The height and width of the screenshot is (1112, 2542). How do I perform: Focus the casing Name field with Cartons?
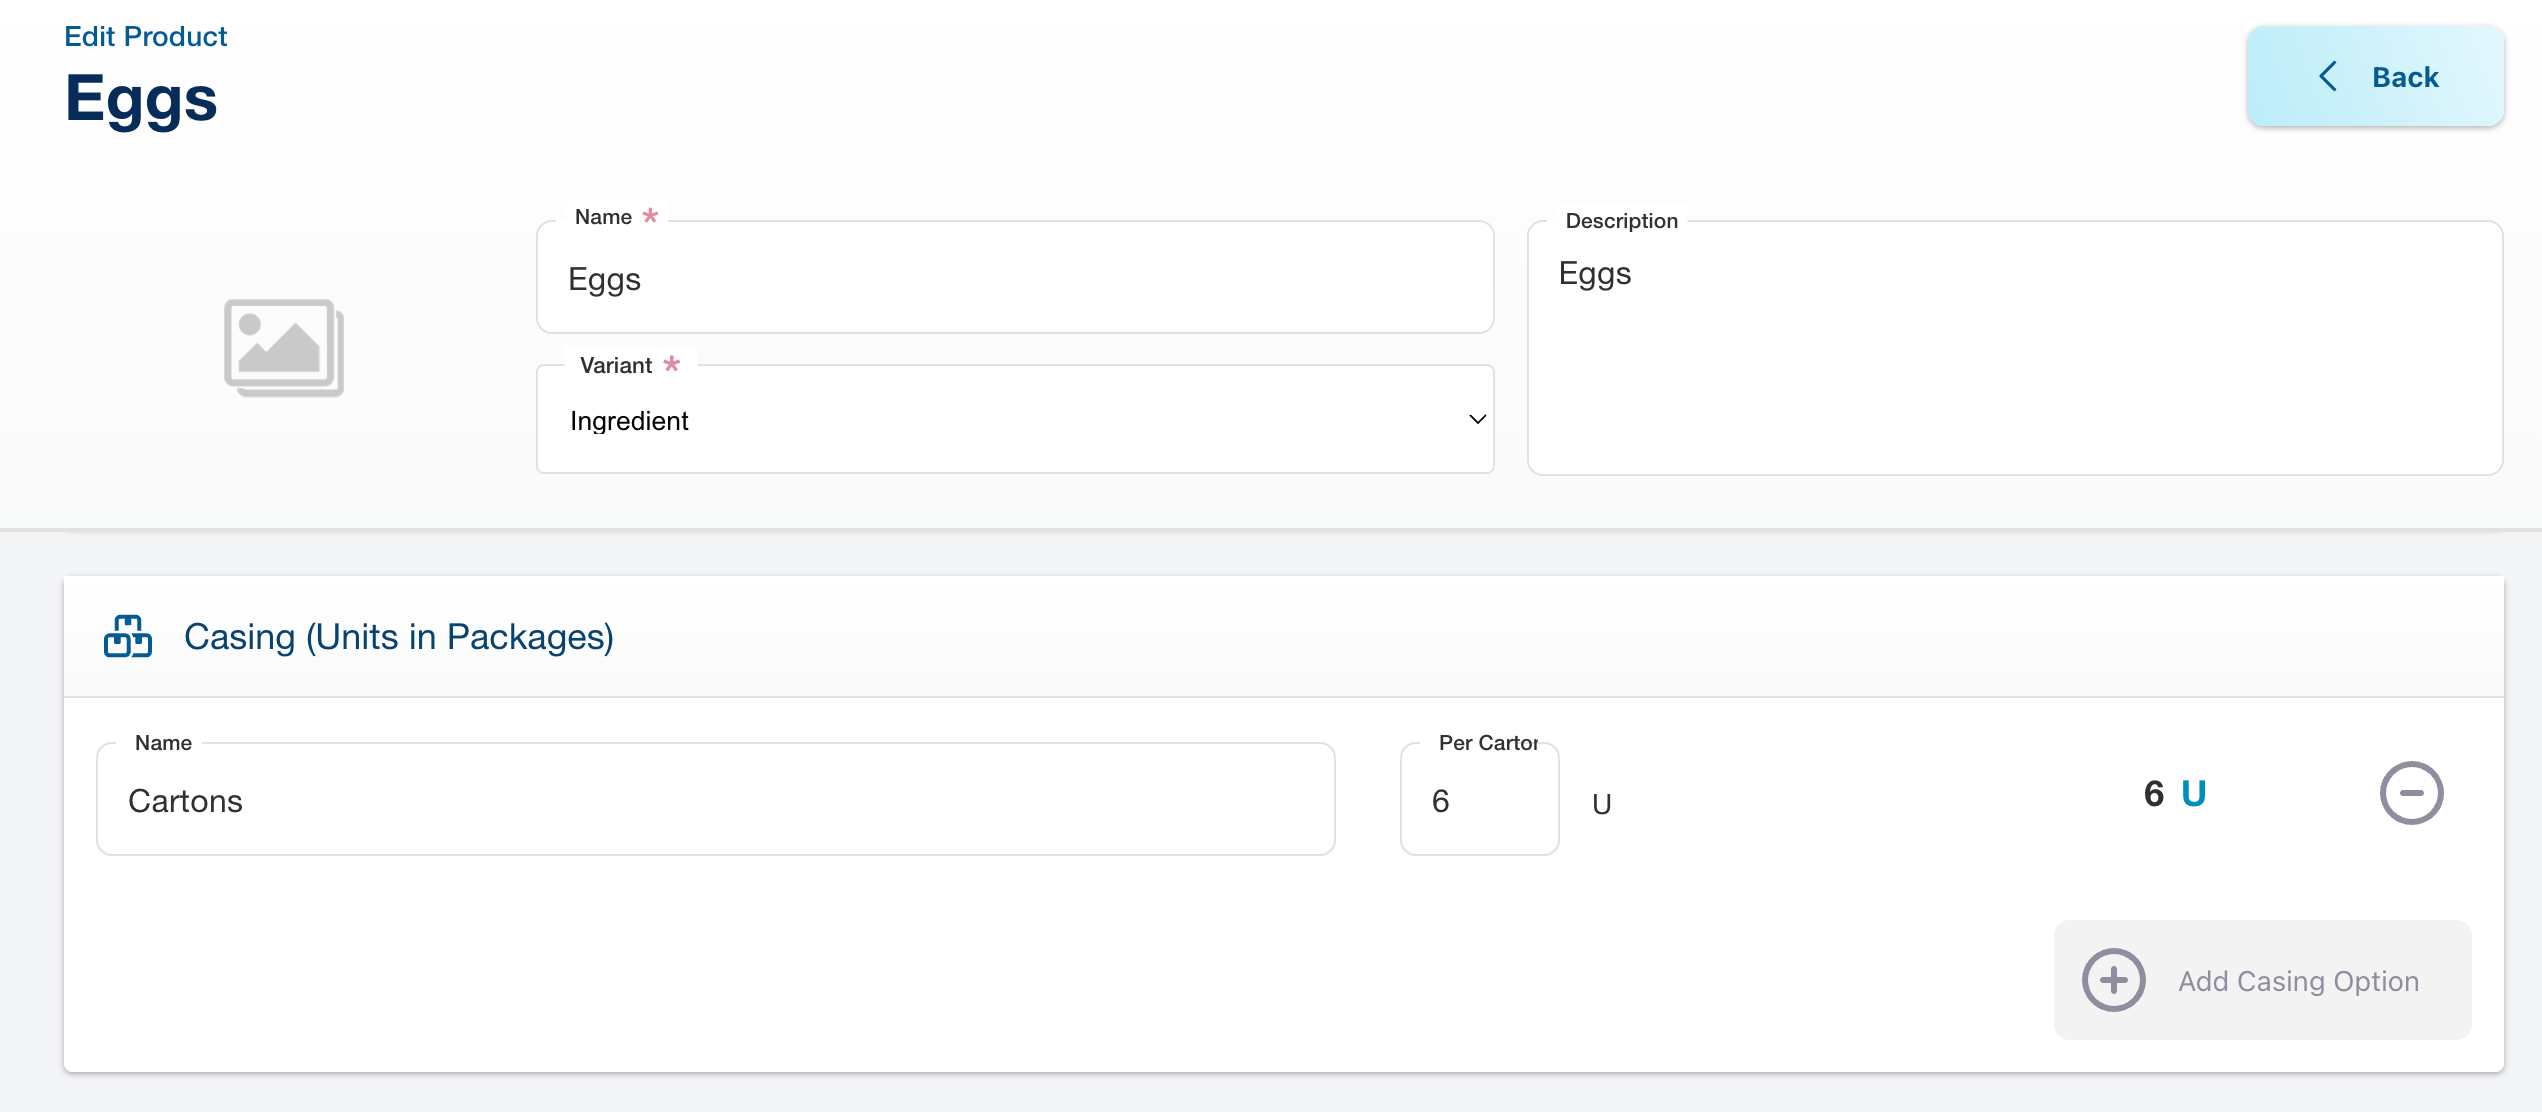coord(715,800)
